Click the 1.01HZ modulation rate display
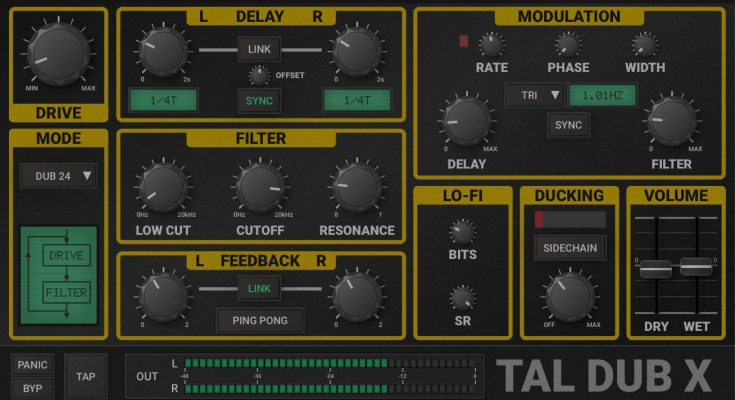Viewport: 735px width, 400px height. coord(604,96)
